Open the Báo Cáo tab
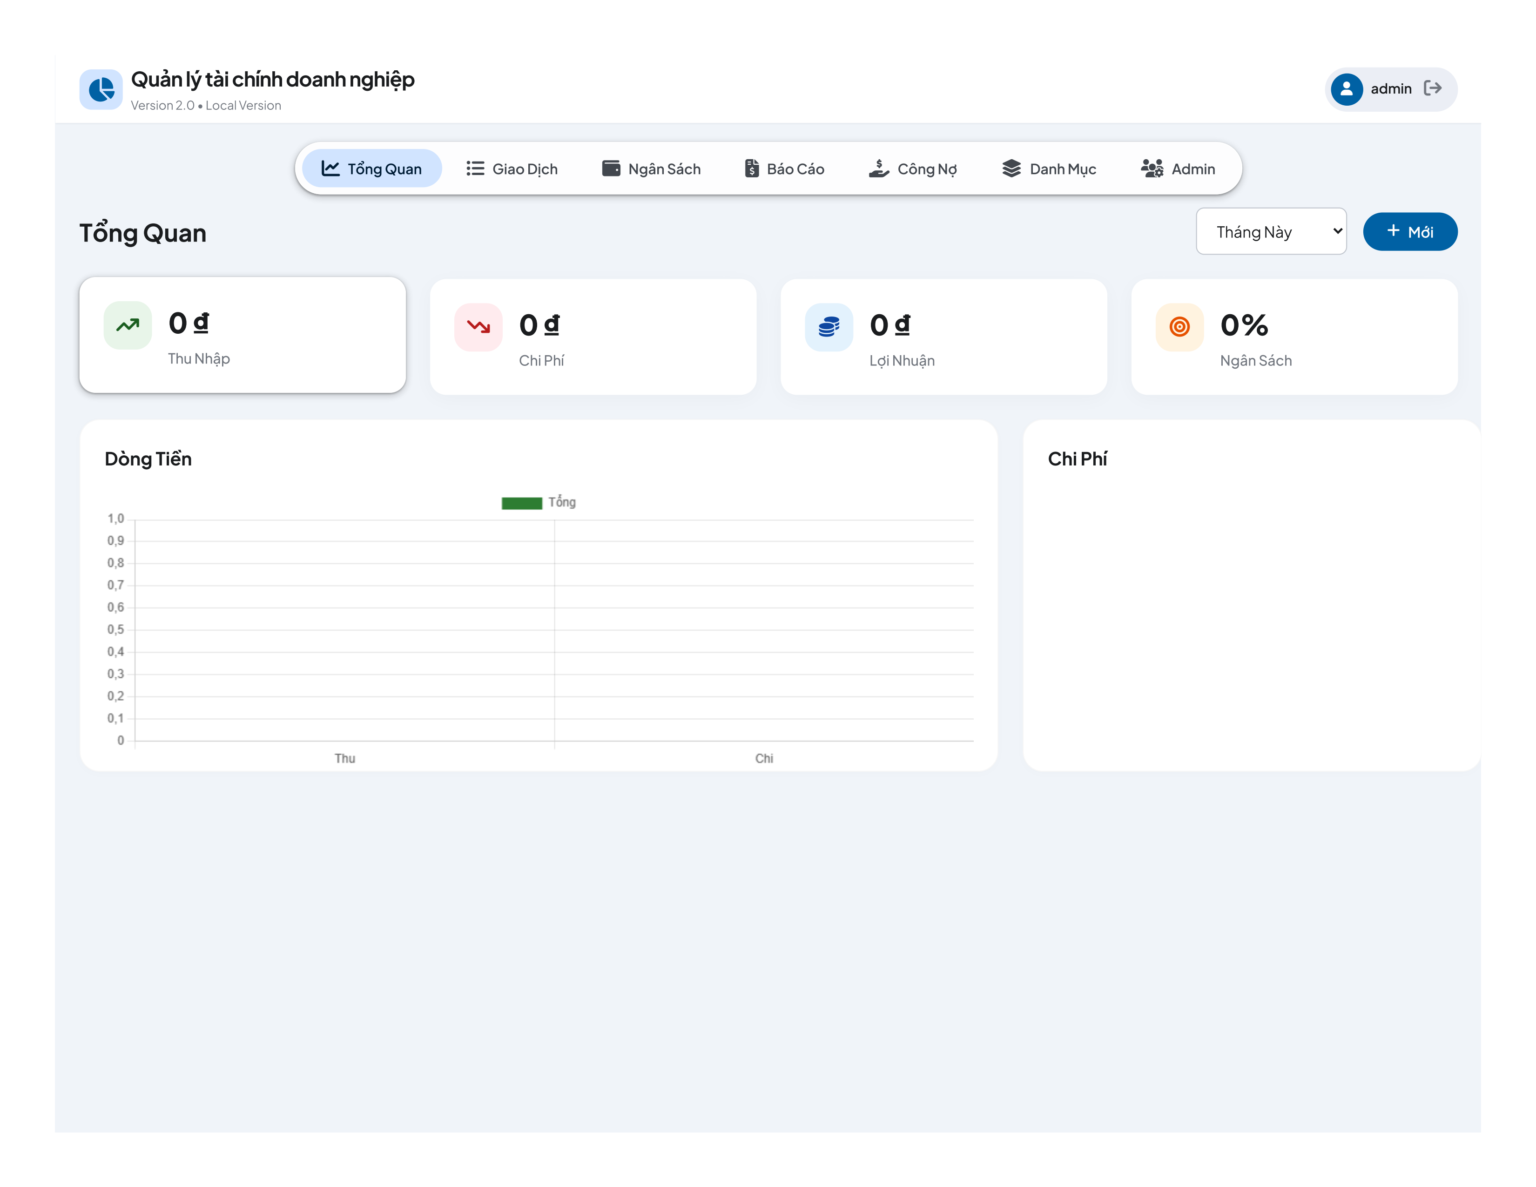 tap(785, 169)
